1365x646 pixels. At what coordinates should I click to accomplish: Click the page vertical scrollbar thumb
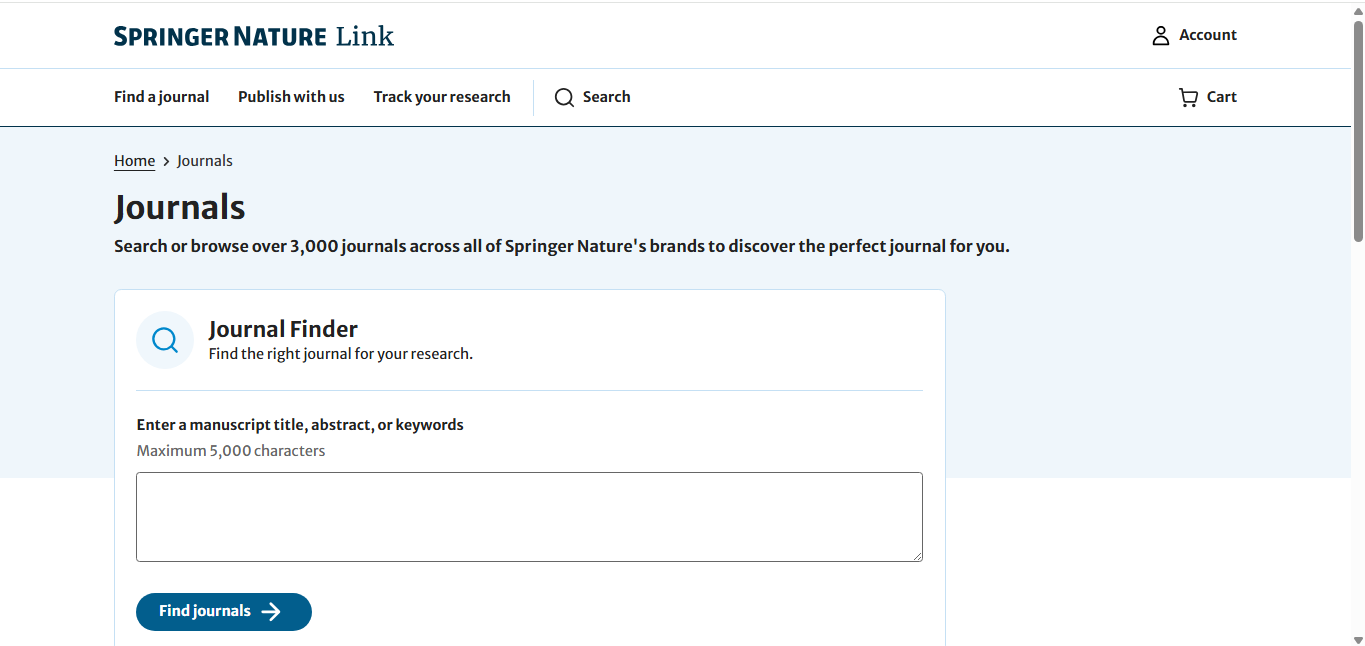(x=1358, y=130)
